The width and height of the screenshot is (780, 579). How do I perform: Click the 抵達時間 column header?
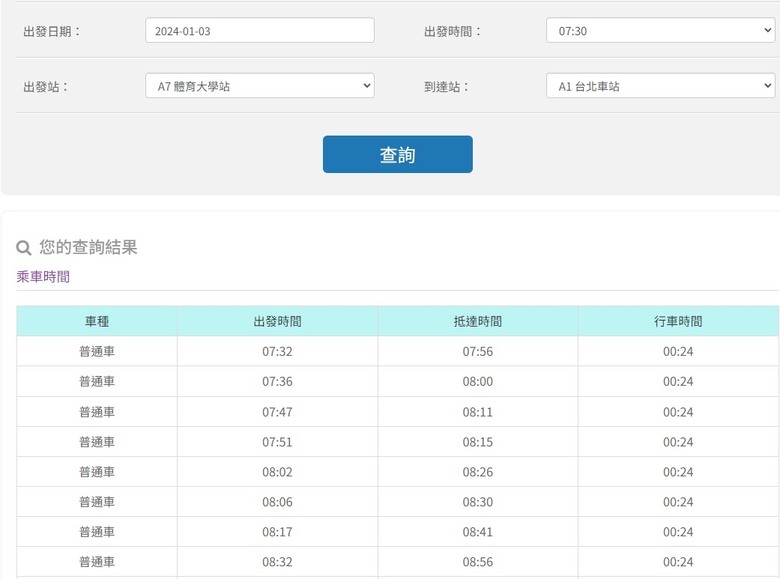(x=478, y=321)
